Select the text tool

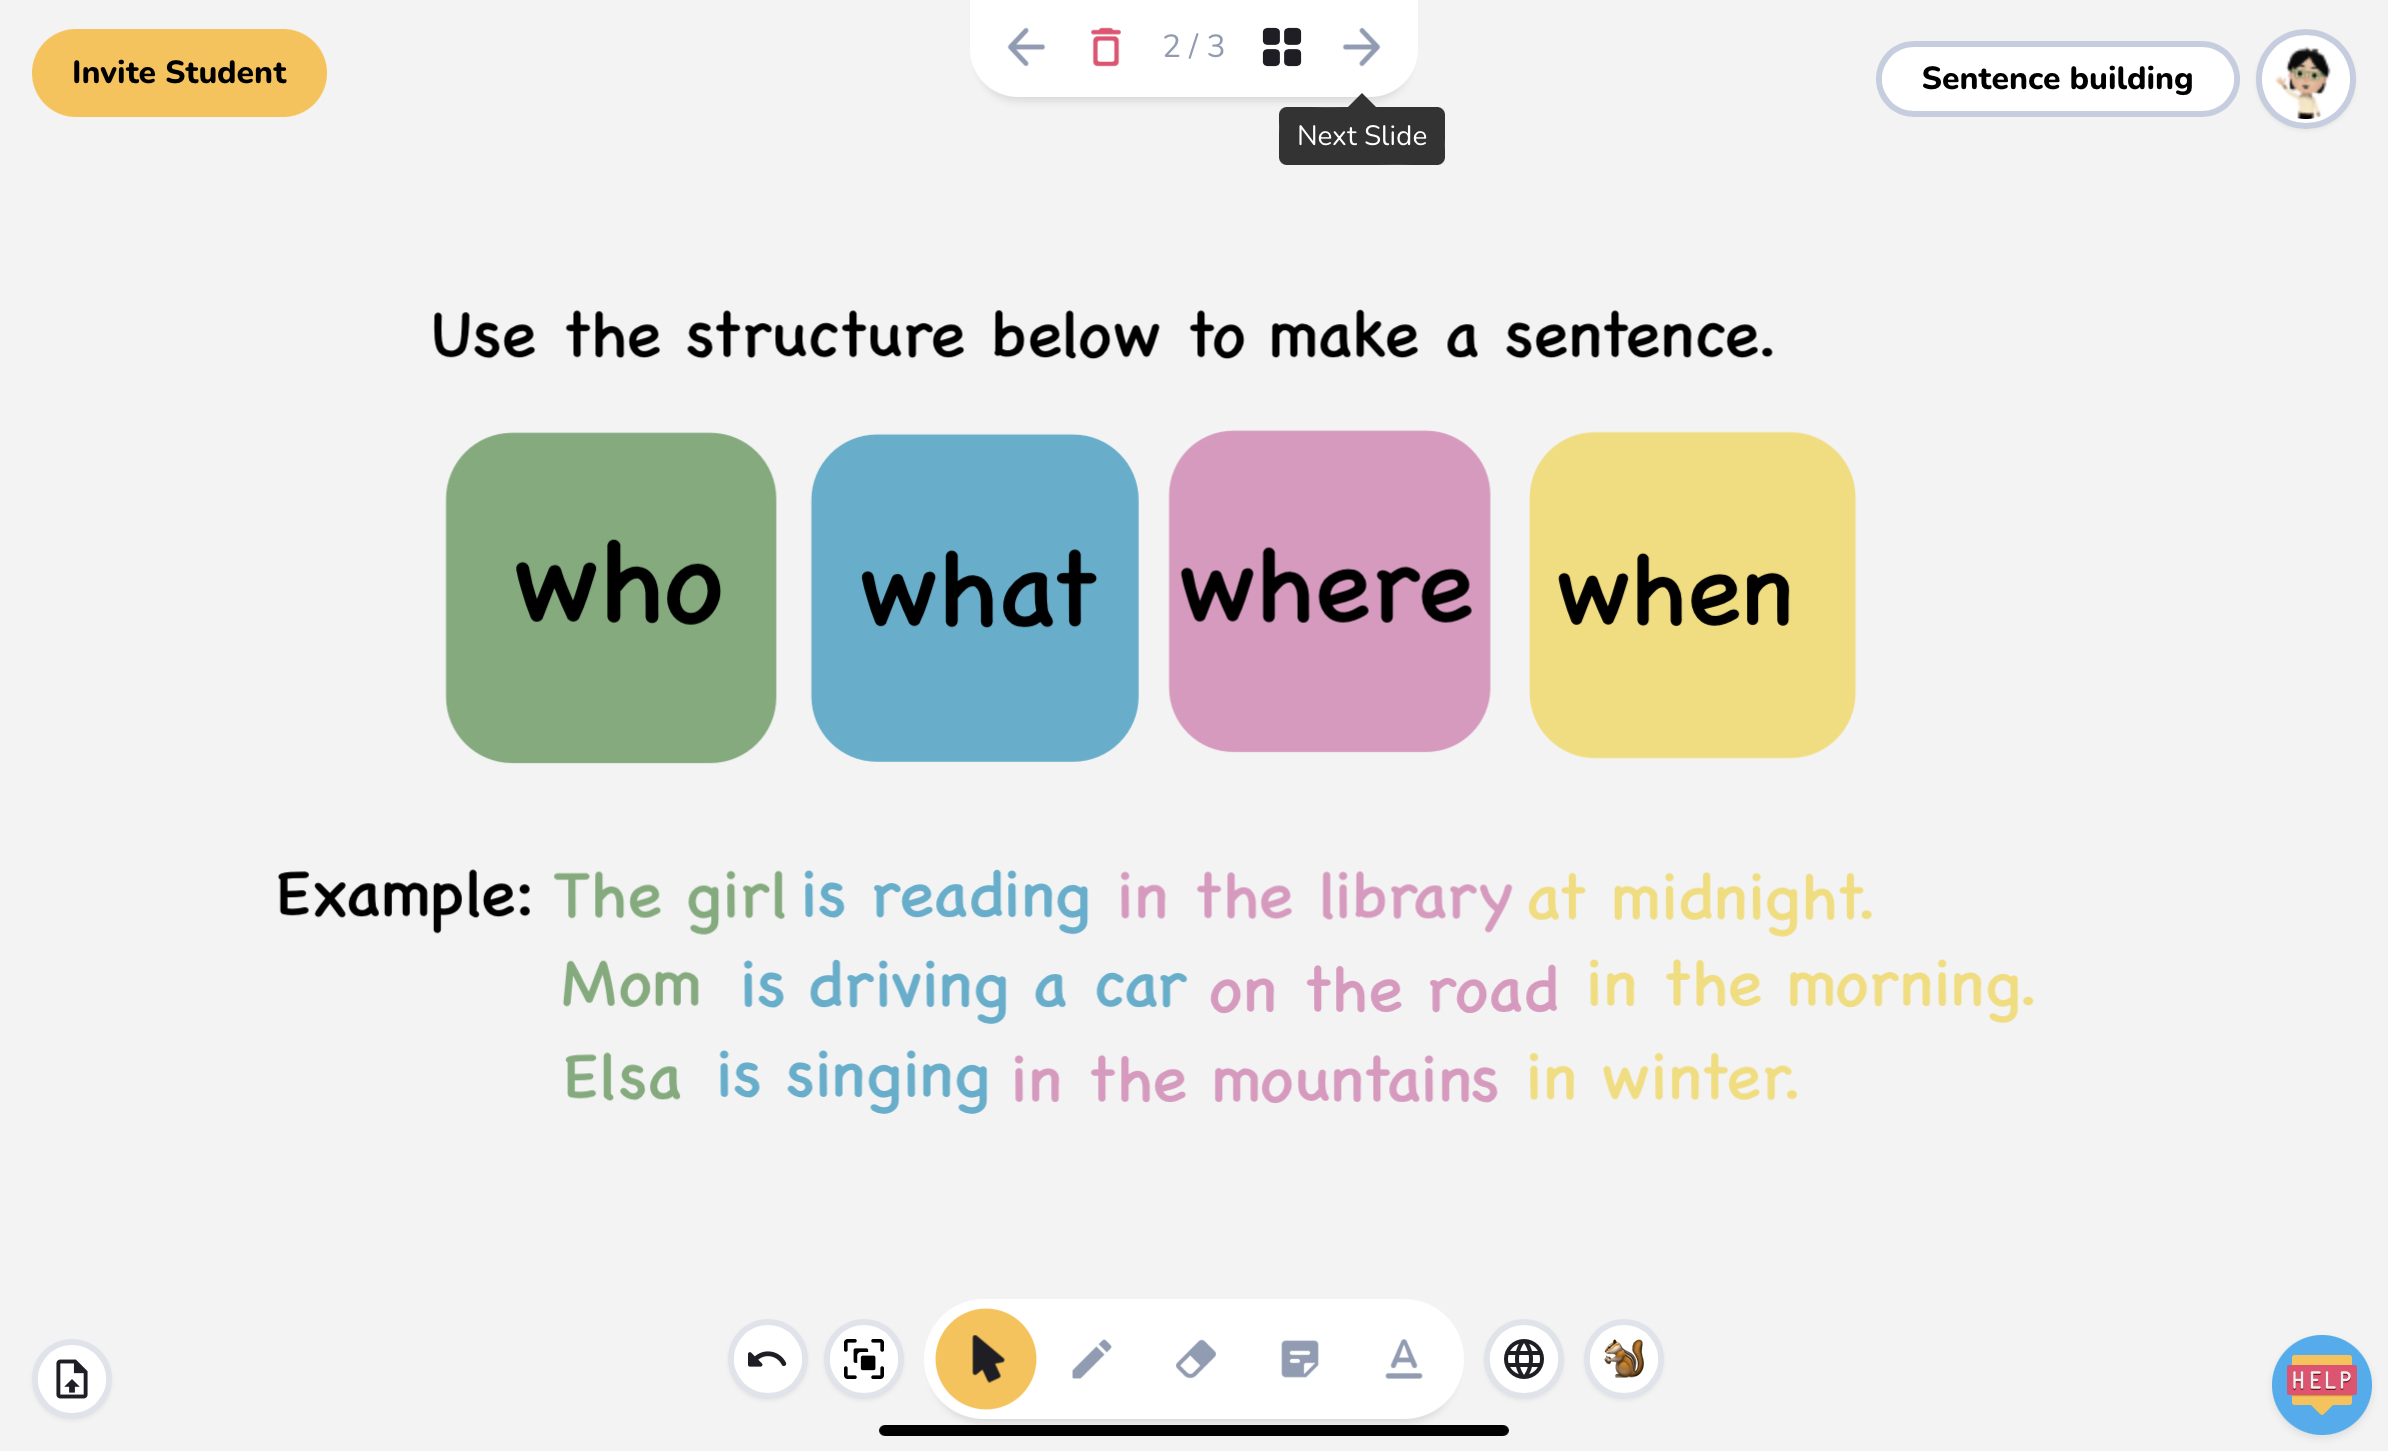1404,1359
